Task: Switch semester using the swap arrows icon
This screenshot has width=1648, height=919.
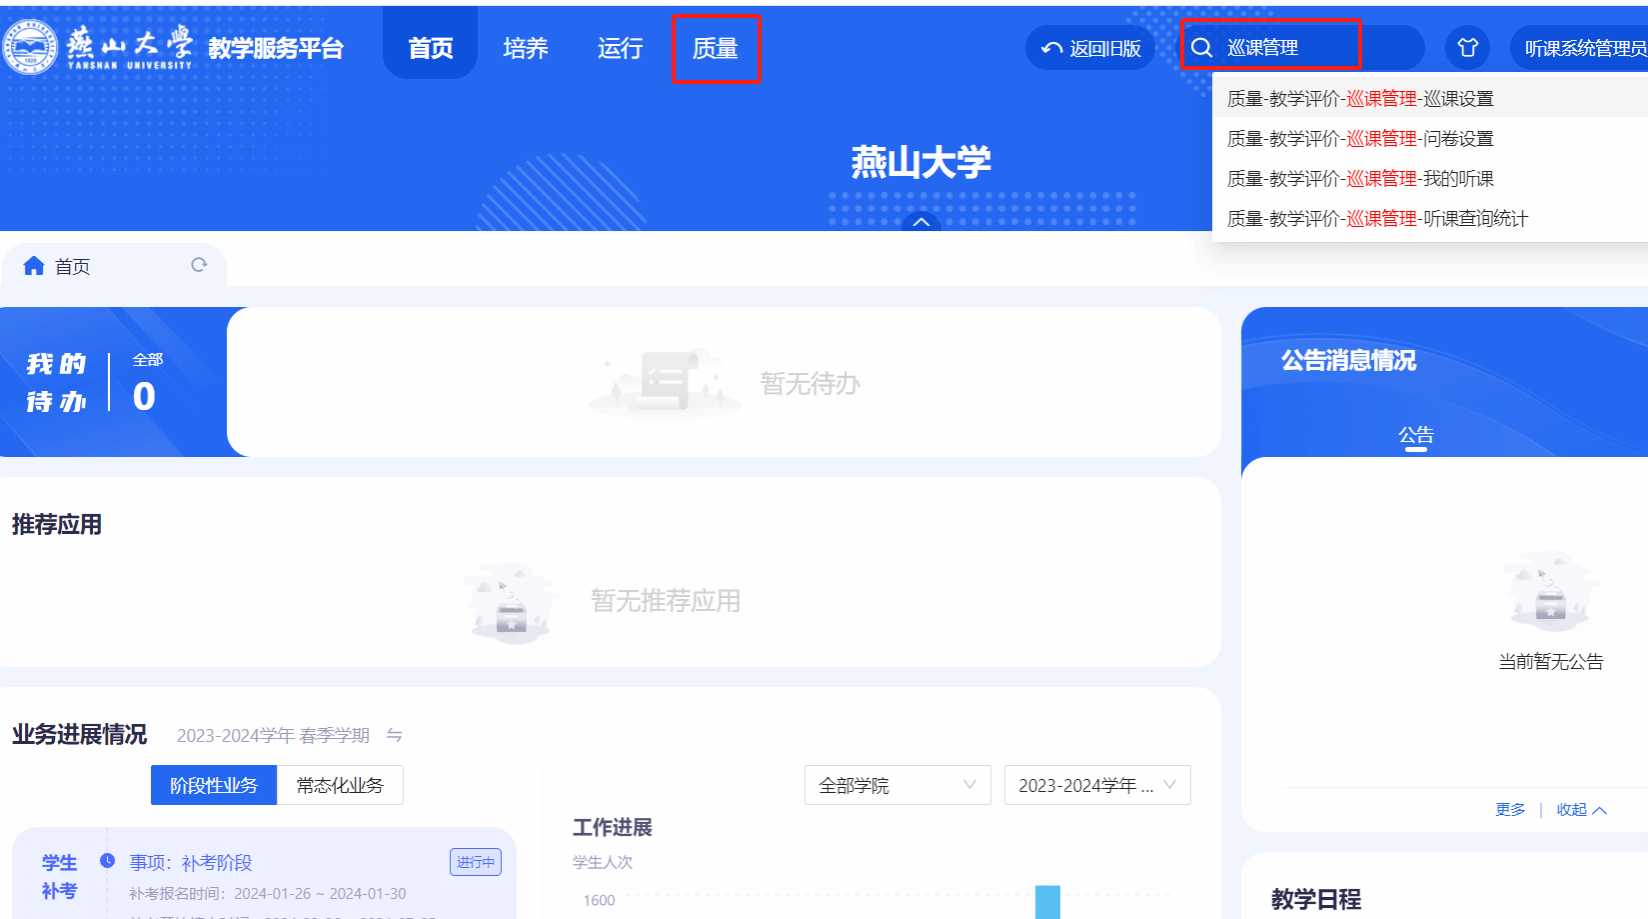Action: tap(395, 735)
